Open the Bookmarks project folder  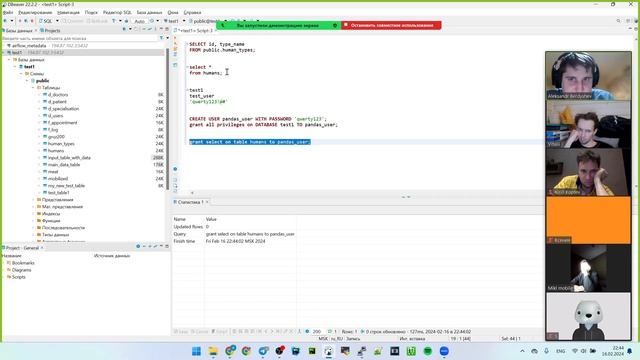23,263
